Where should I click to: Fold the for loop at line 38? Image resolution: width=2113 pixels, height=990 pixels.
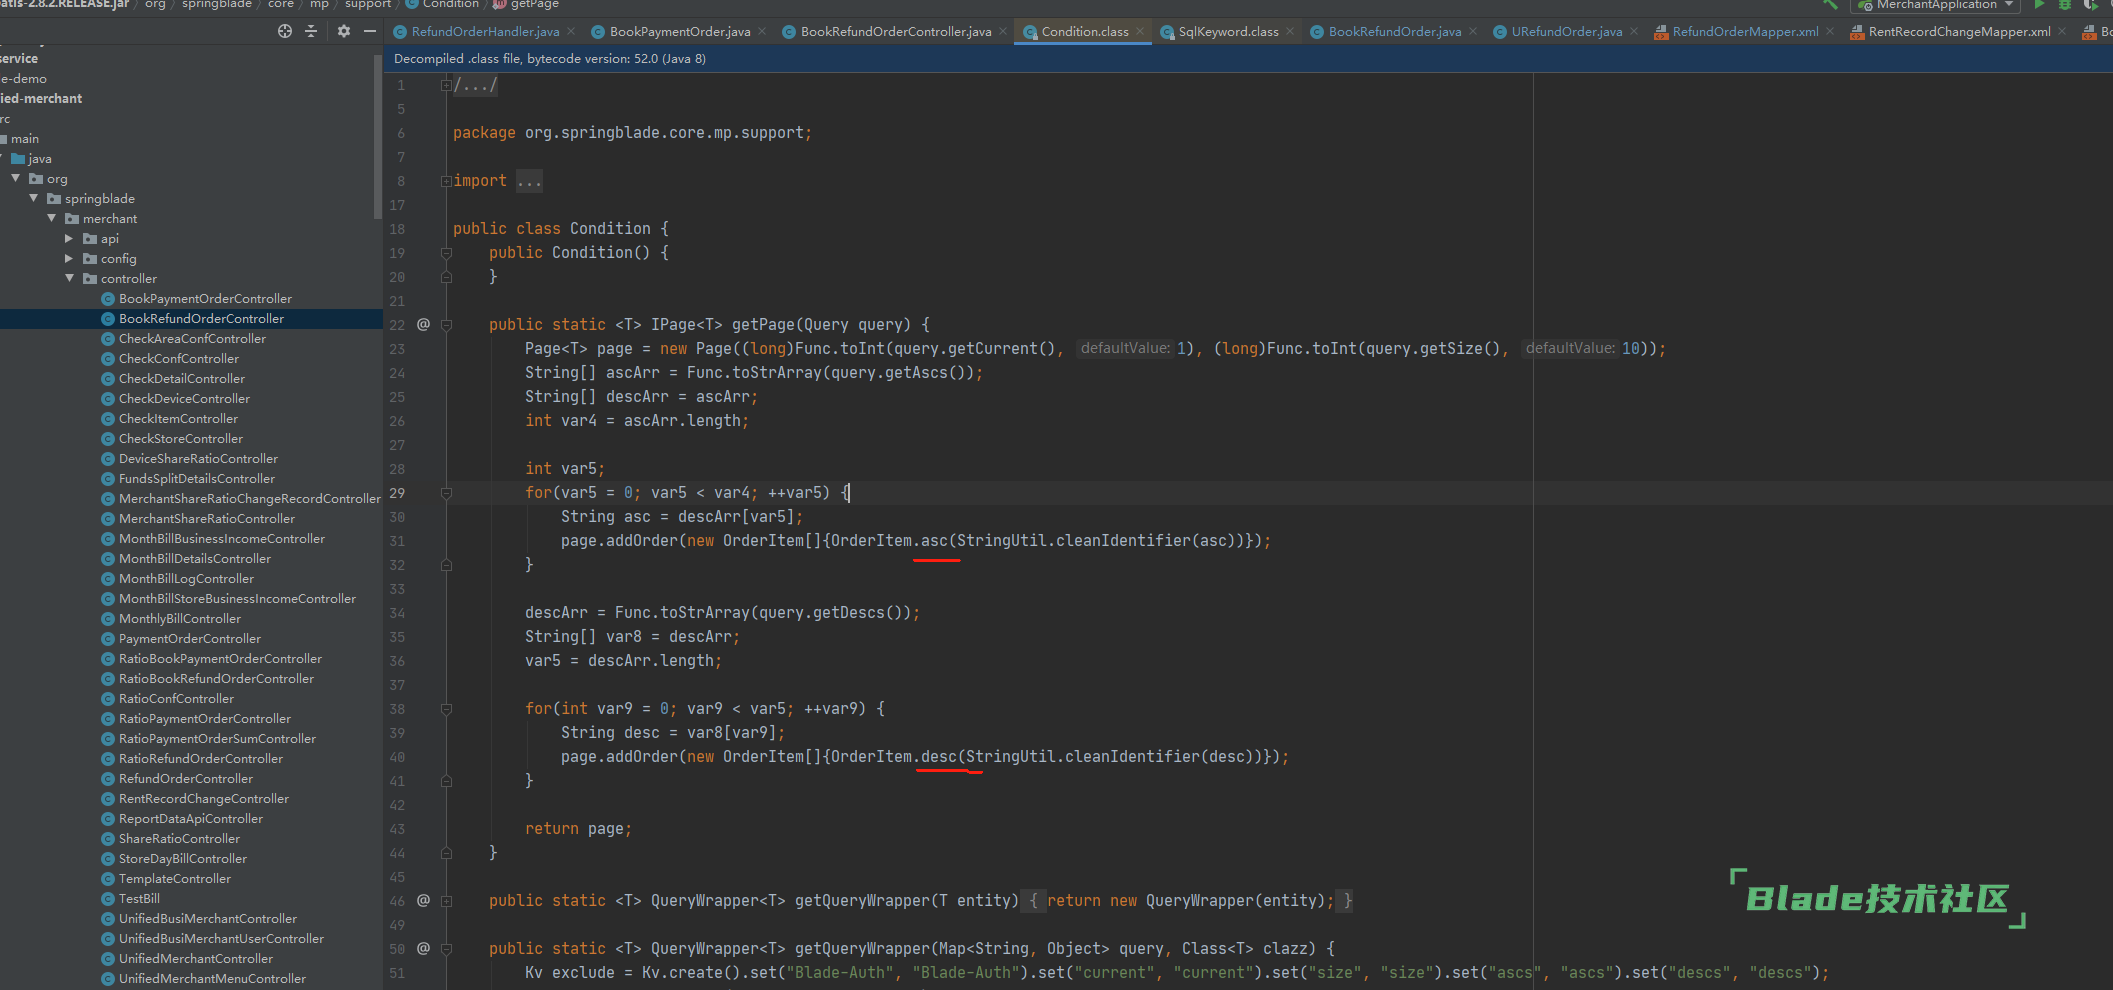(x=446, y=709)
